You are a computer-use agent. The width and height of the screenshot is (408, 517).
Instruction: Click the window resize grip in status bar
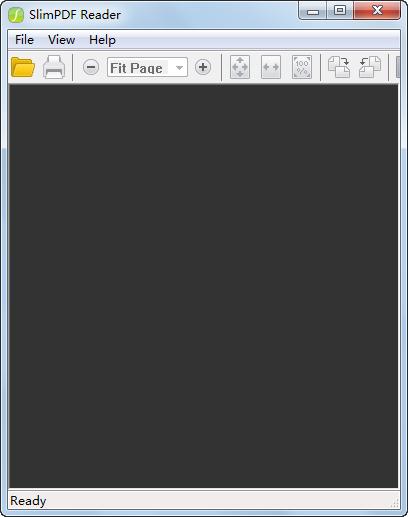click(395, 503)
